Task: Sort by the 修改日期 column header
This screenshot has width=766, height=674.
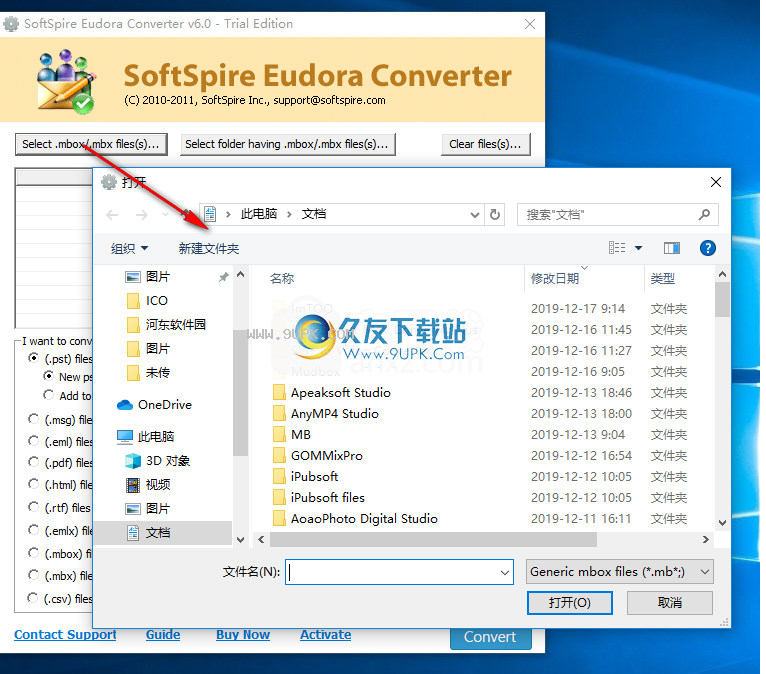Action: click(x=555, y=278)
